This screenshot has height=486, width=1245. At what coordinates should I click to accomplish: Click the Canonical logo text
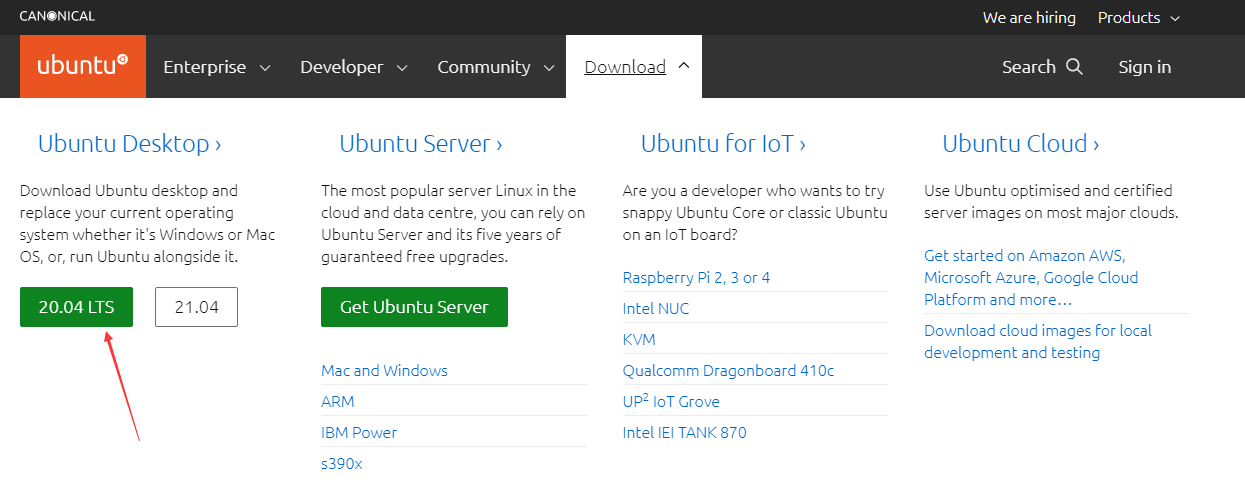pos(57,17)
